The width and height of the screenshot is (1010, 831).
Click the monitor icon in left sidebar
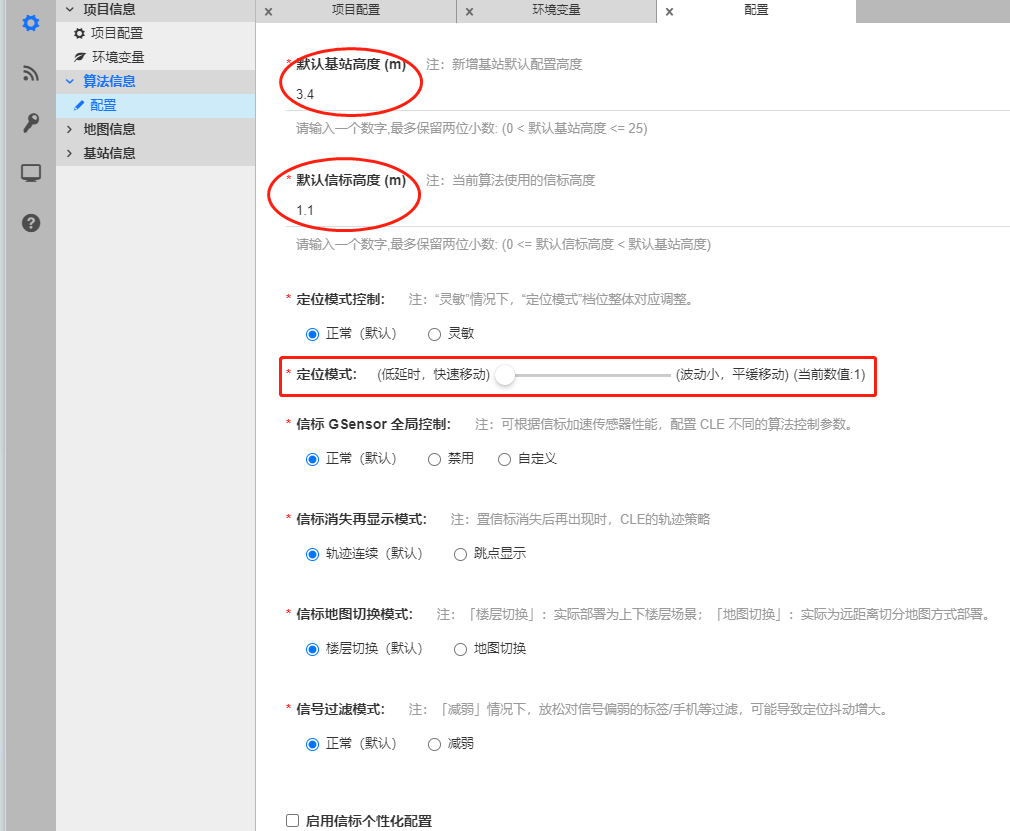29,172
